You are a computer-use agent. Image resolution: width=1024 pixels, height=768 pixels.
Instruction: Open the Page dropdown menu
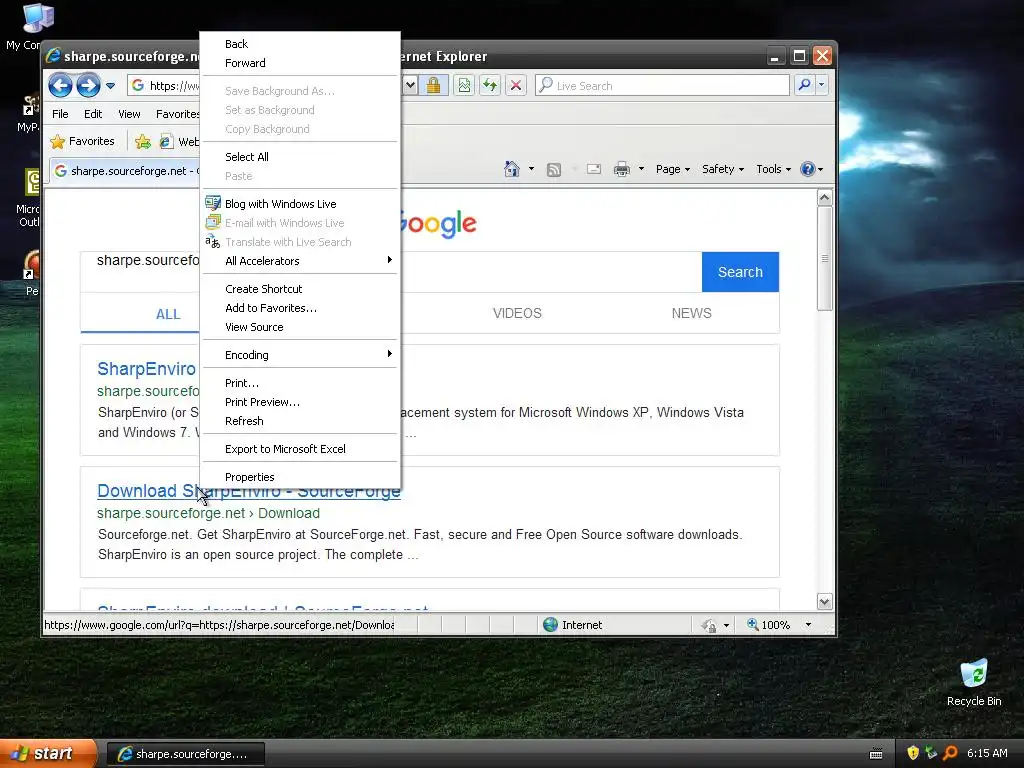point(673,169)
